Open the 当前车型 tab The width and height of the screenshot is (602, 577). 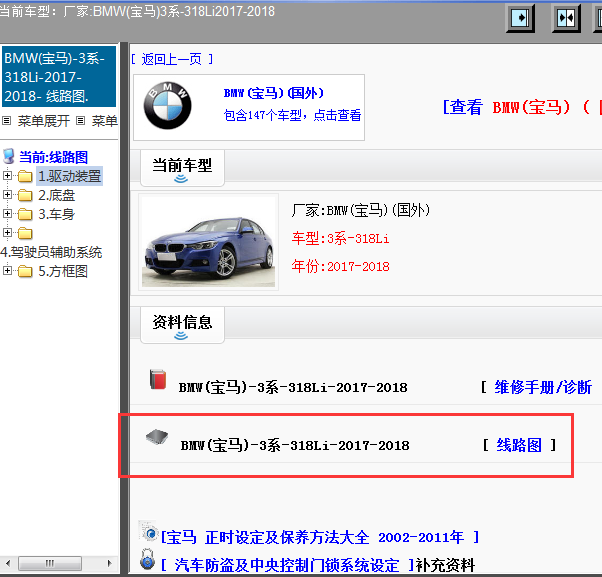click(182, 168)
